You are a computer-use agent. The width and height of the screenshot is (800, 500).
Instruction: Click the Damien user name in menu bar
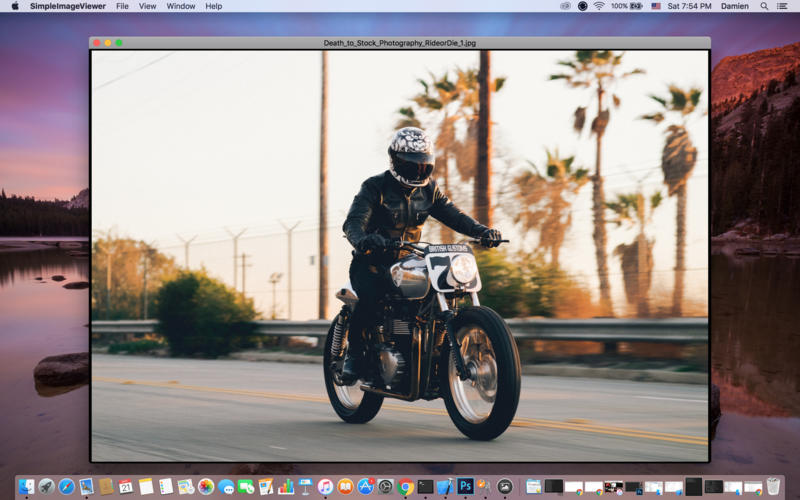tap(734, 6)
